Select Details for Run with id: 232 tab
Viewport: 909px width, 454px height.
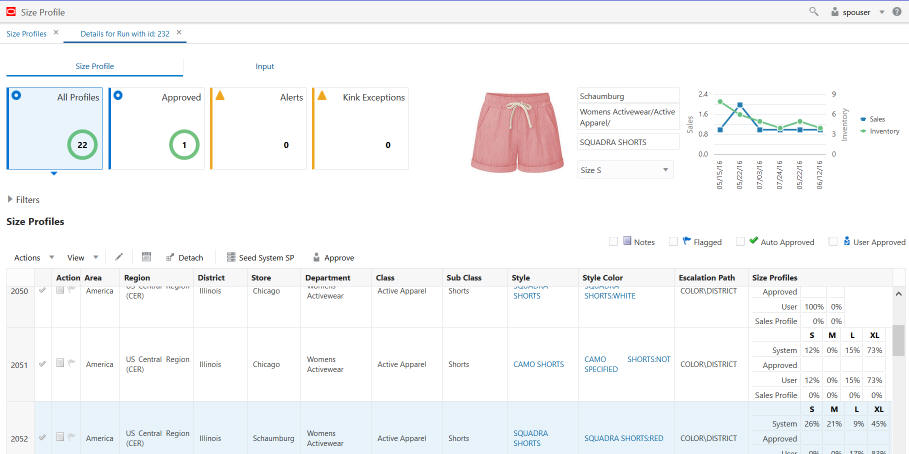(125, 34)
